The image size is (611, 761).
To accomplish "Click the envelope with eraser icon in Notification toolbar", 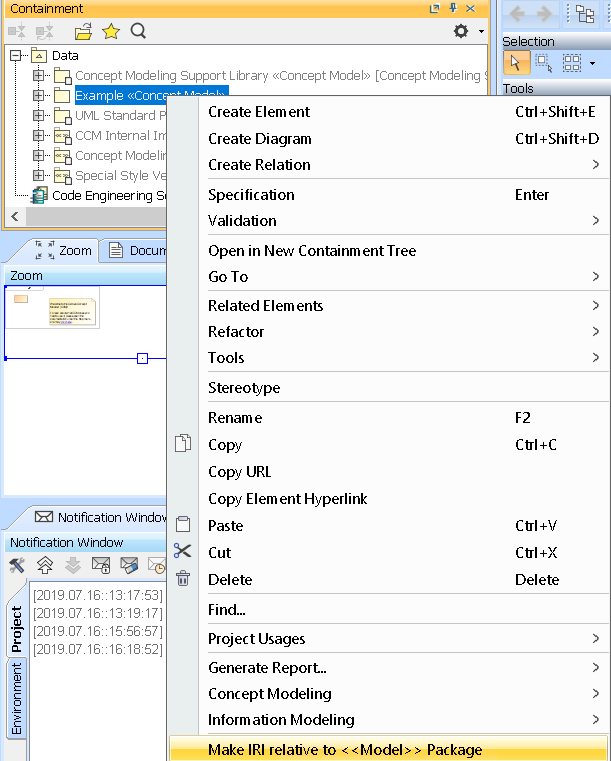I will 129,565.
